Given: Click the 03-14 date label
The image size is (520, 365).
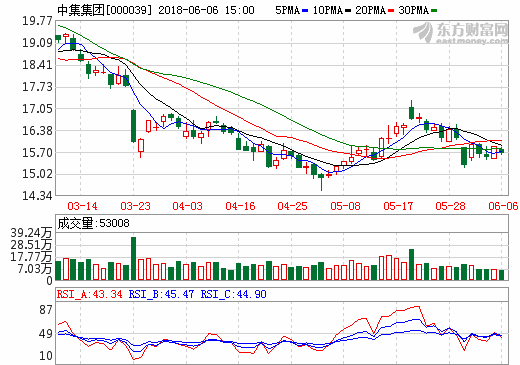Looking at the screenshot, I should click(x=82, y=206).
